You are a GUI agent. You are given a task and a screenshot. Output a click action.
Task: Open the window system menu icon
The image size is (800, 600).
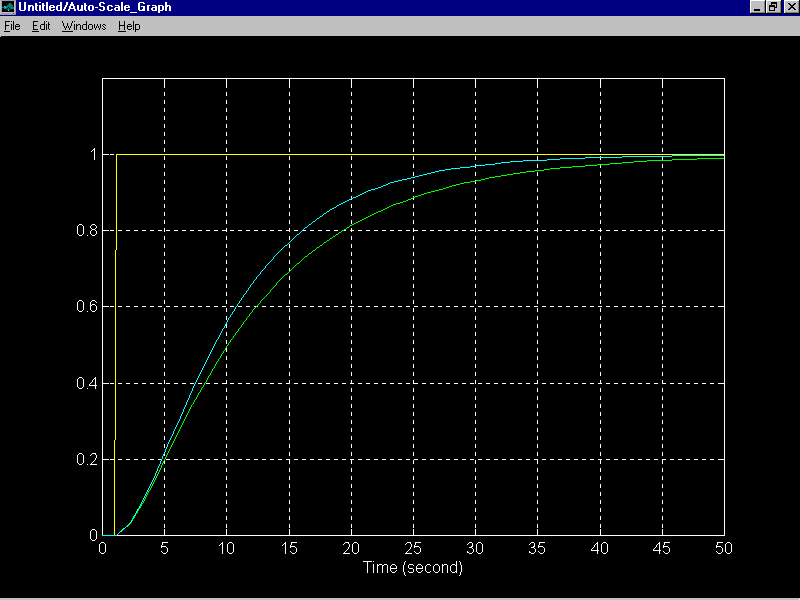pos(8,7)
